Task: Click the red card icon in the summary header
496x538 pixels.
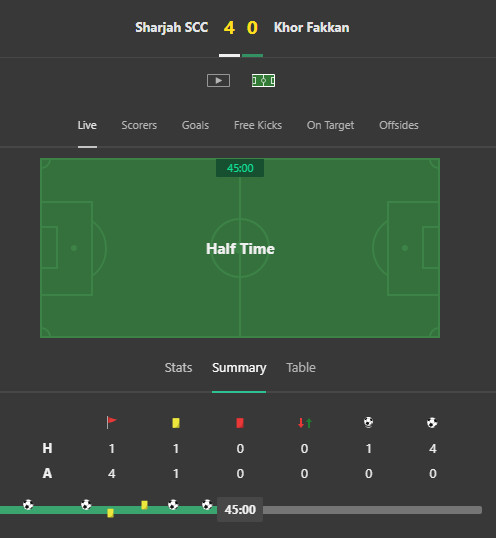Action: [x=240, y=423]
